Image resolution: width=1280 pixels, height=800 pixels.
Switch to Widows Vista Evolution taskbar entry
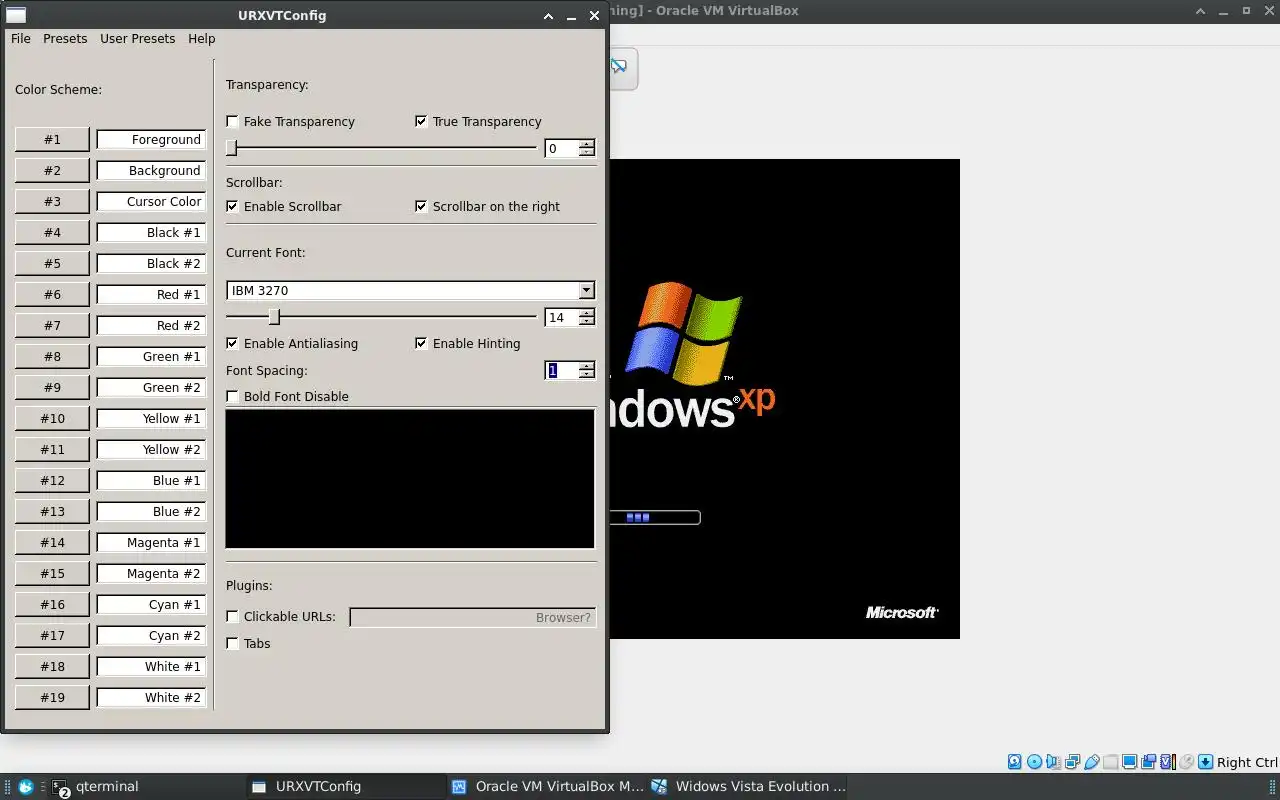(747, 787)
